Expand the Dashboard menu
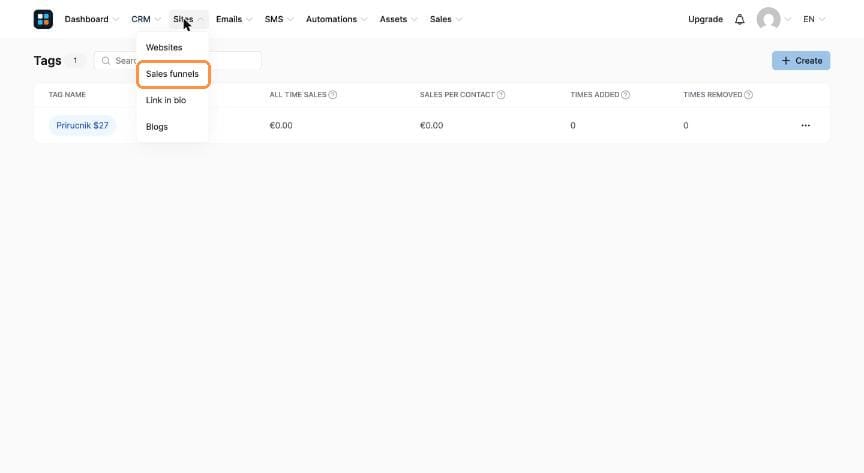The height and width of the screenshot is (473, 864). tap(91, 19)
